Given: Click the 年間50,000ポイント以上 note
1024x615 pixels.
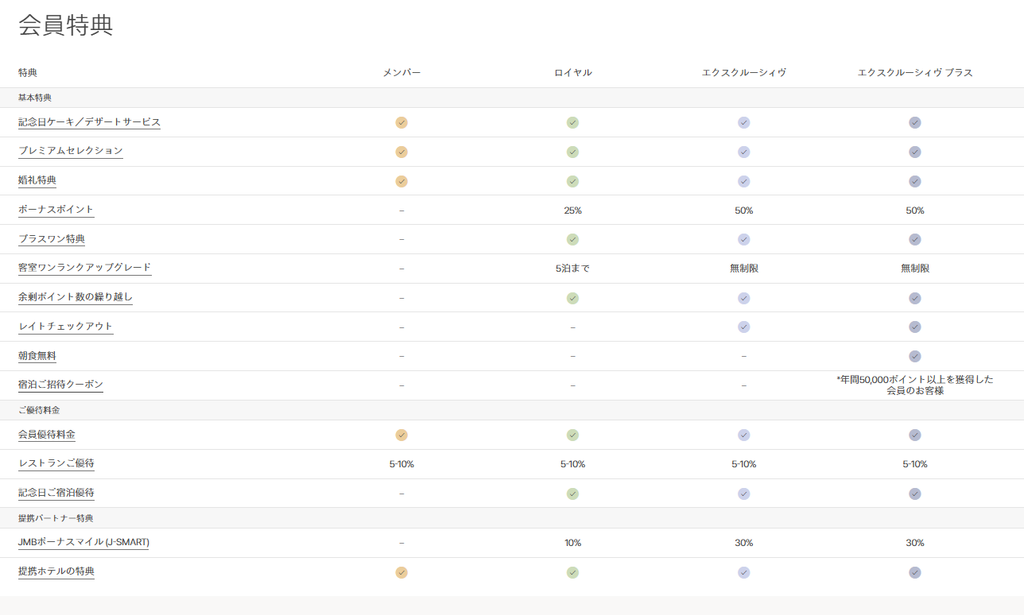Looking at the screenshot, I should coord(915,385).
